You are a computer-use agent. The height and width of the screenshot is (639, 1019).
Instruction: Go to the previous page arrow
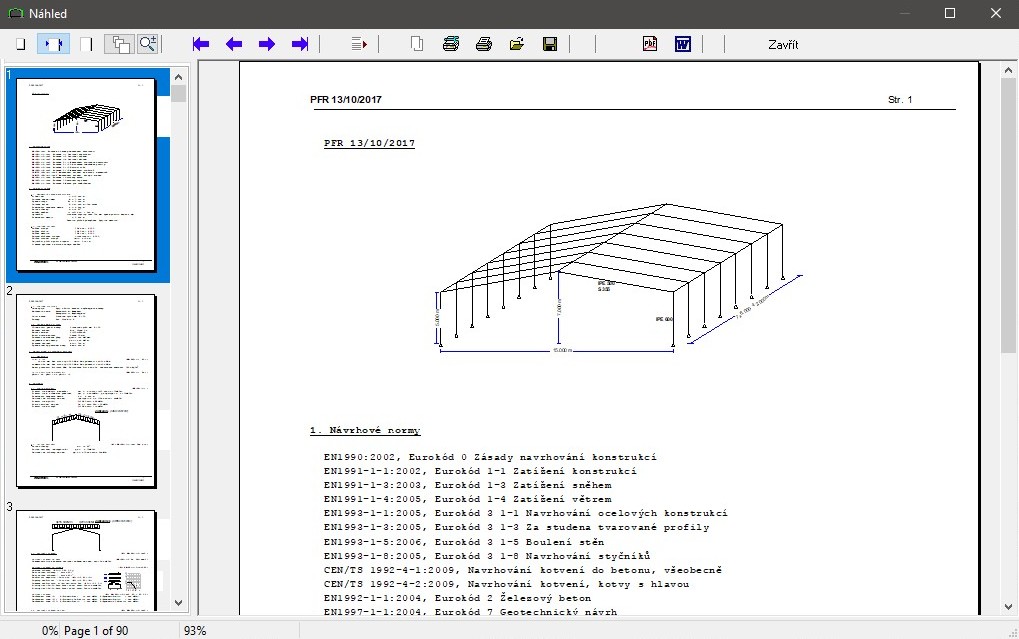pyautogui.click(x=234, y=44)
